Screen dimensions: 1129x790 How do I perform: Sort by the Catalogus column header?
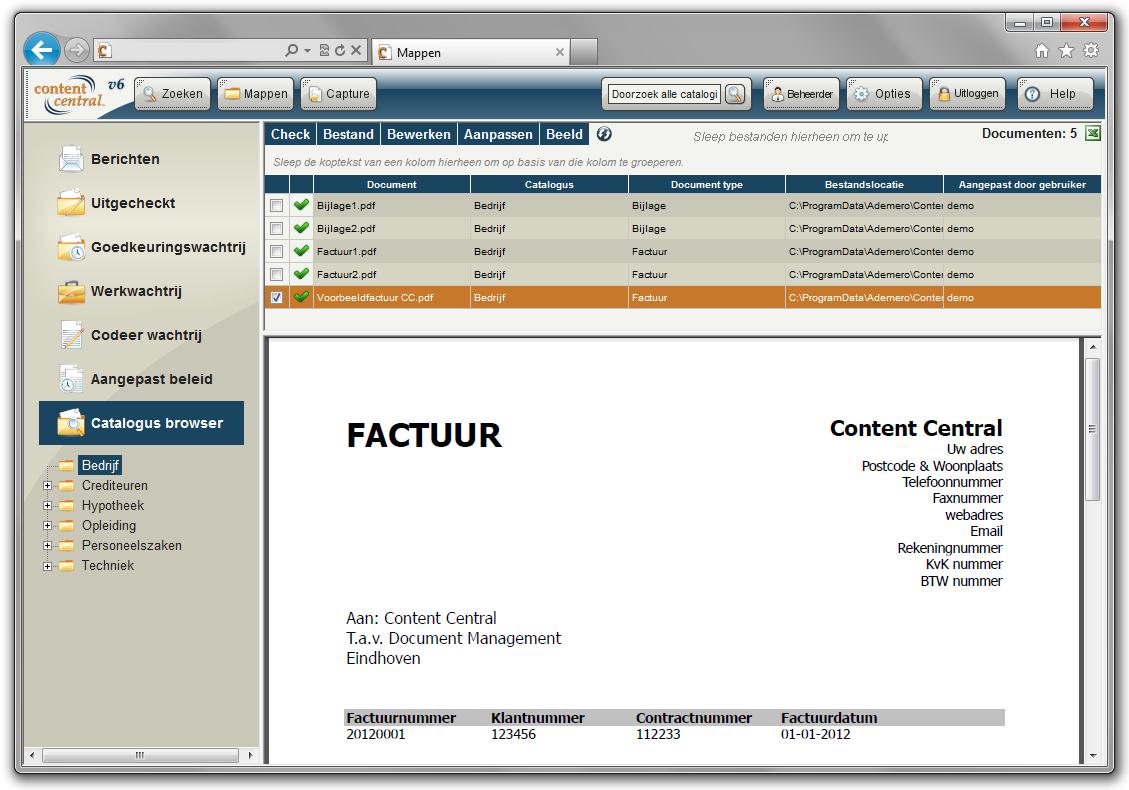coord(549,184)
